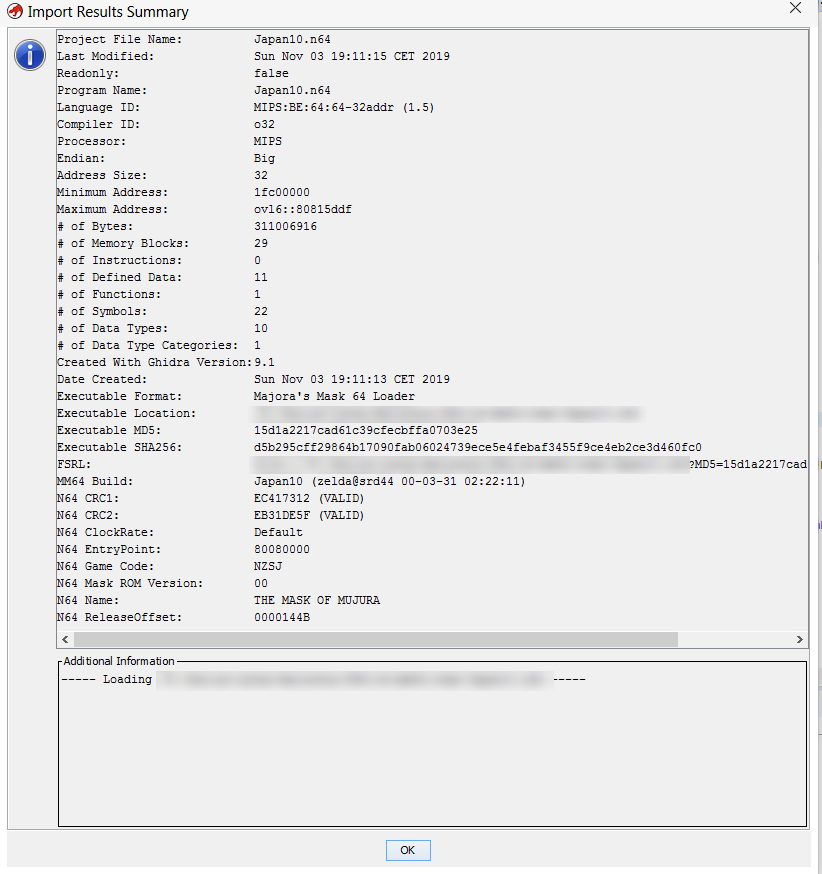Close the Import Results Summary dialog
822x874 pixels.
(795, 8)
